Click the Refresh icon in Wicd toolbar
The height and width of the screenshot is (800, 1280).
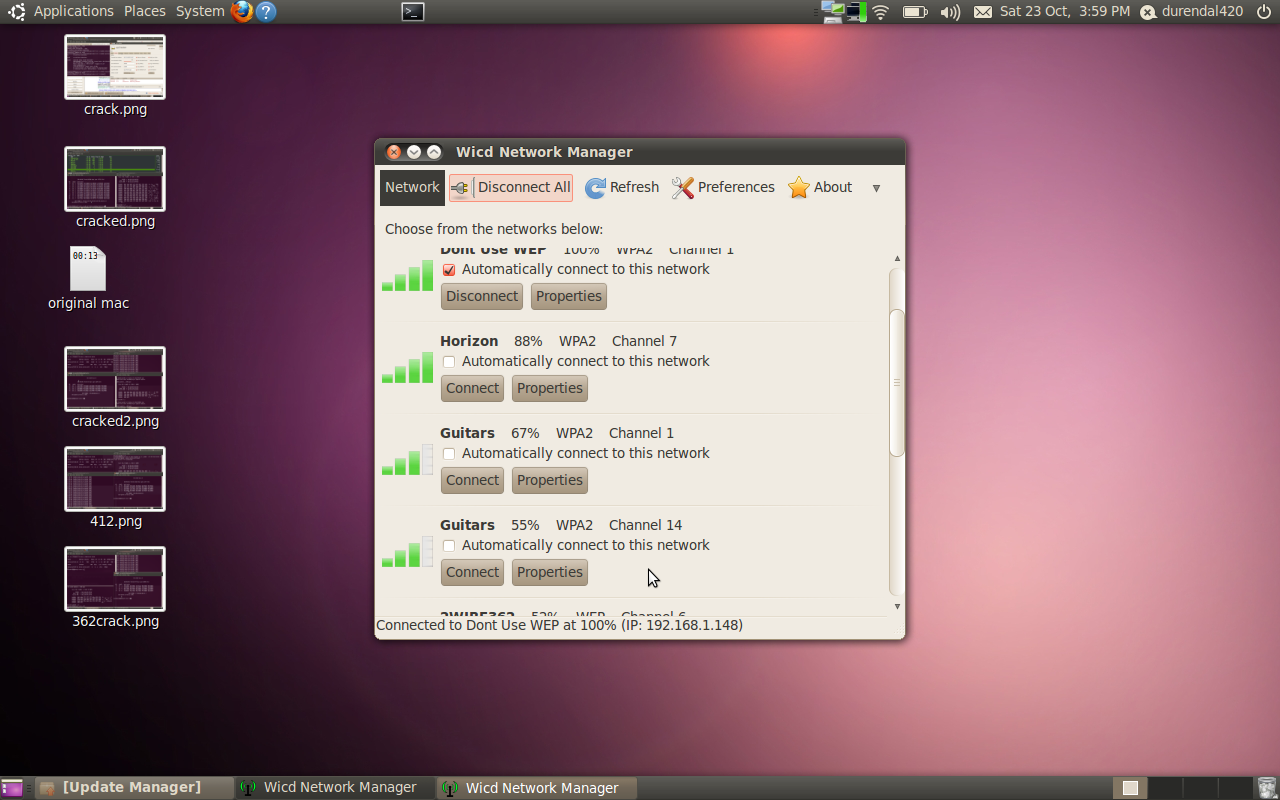596,188
